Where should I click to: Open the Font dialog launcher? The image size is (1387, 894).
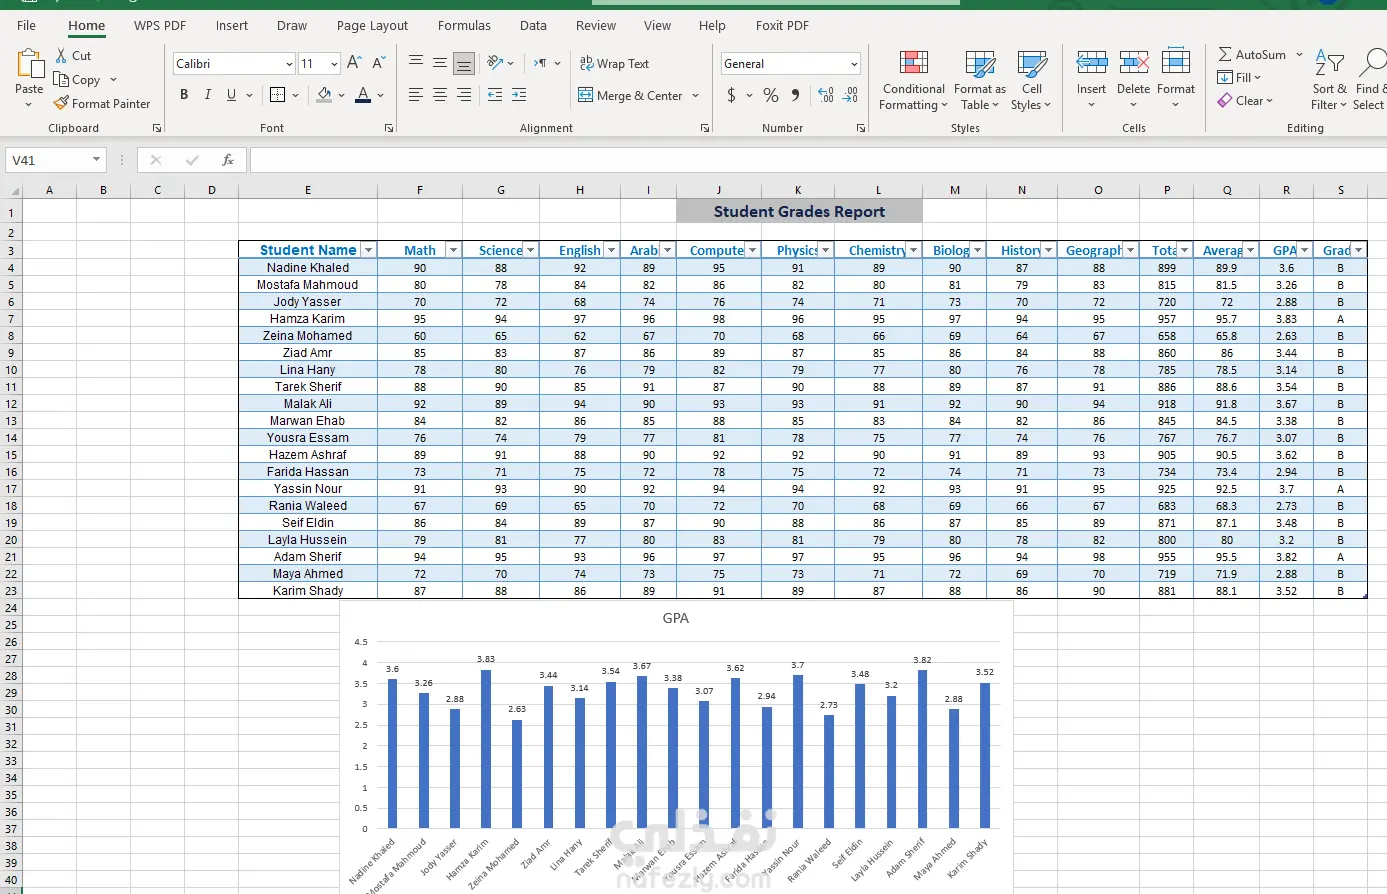(x=389, y=128)
